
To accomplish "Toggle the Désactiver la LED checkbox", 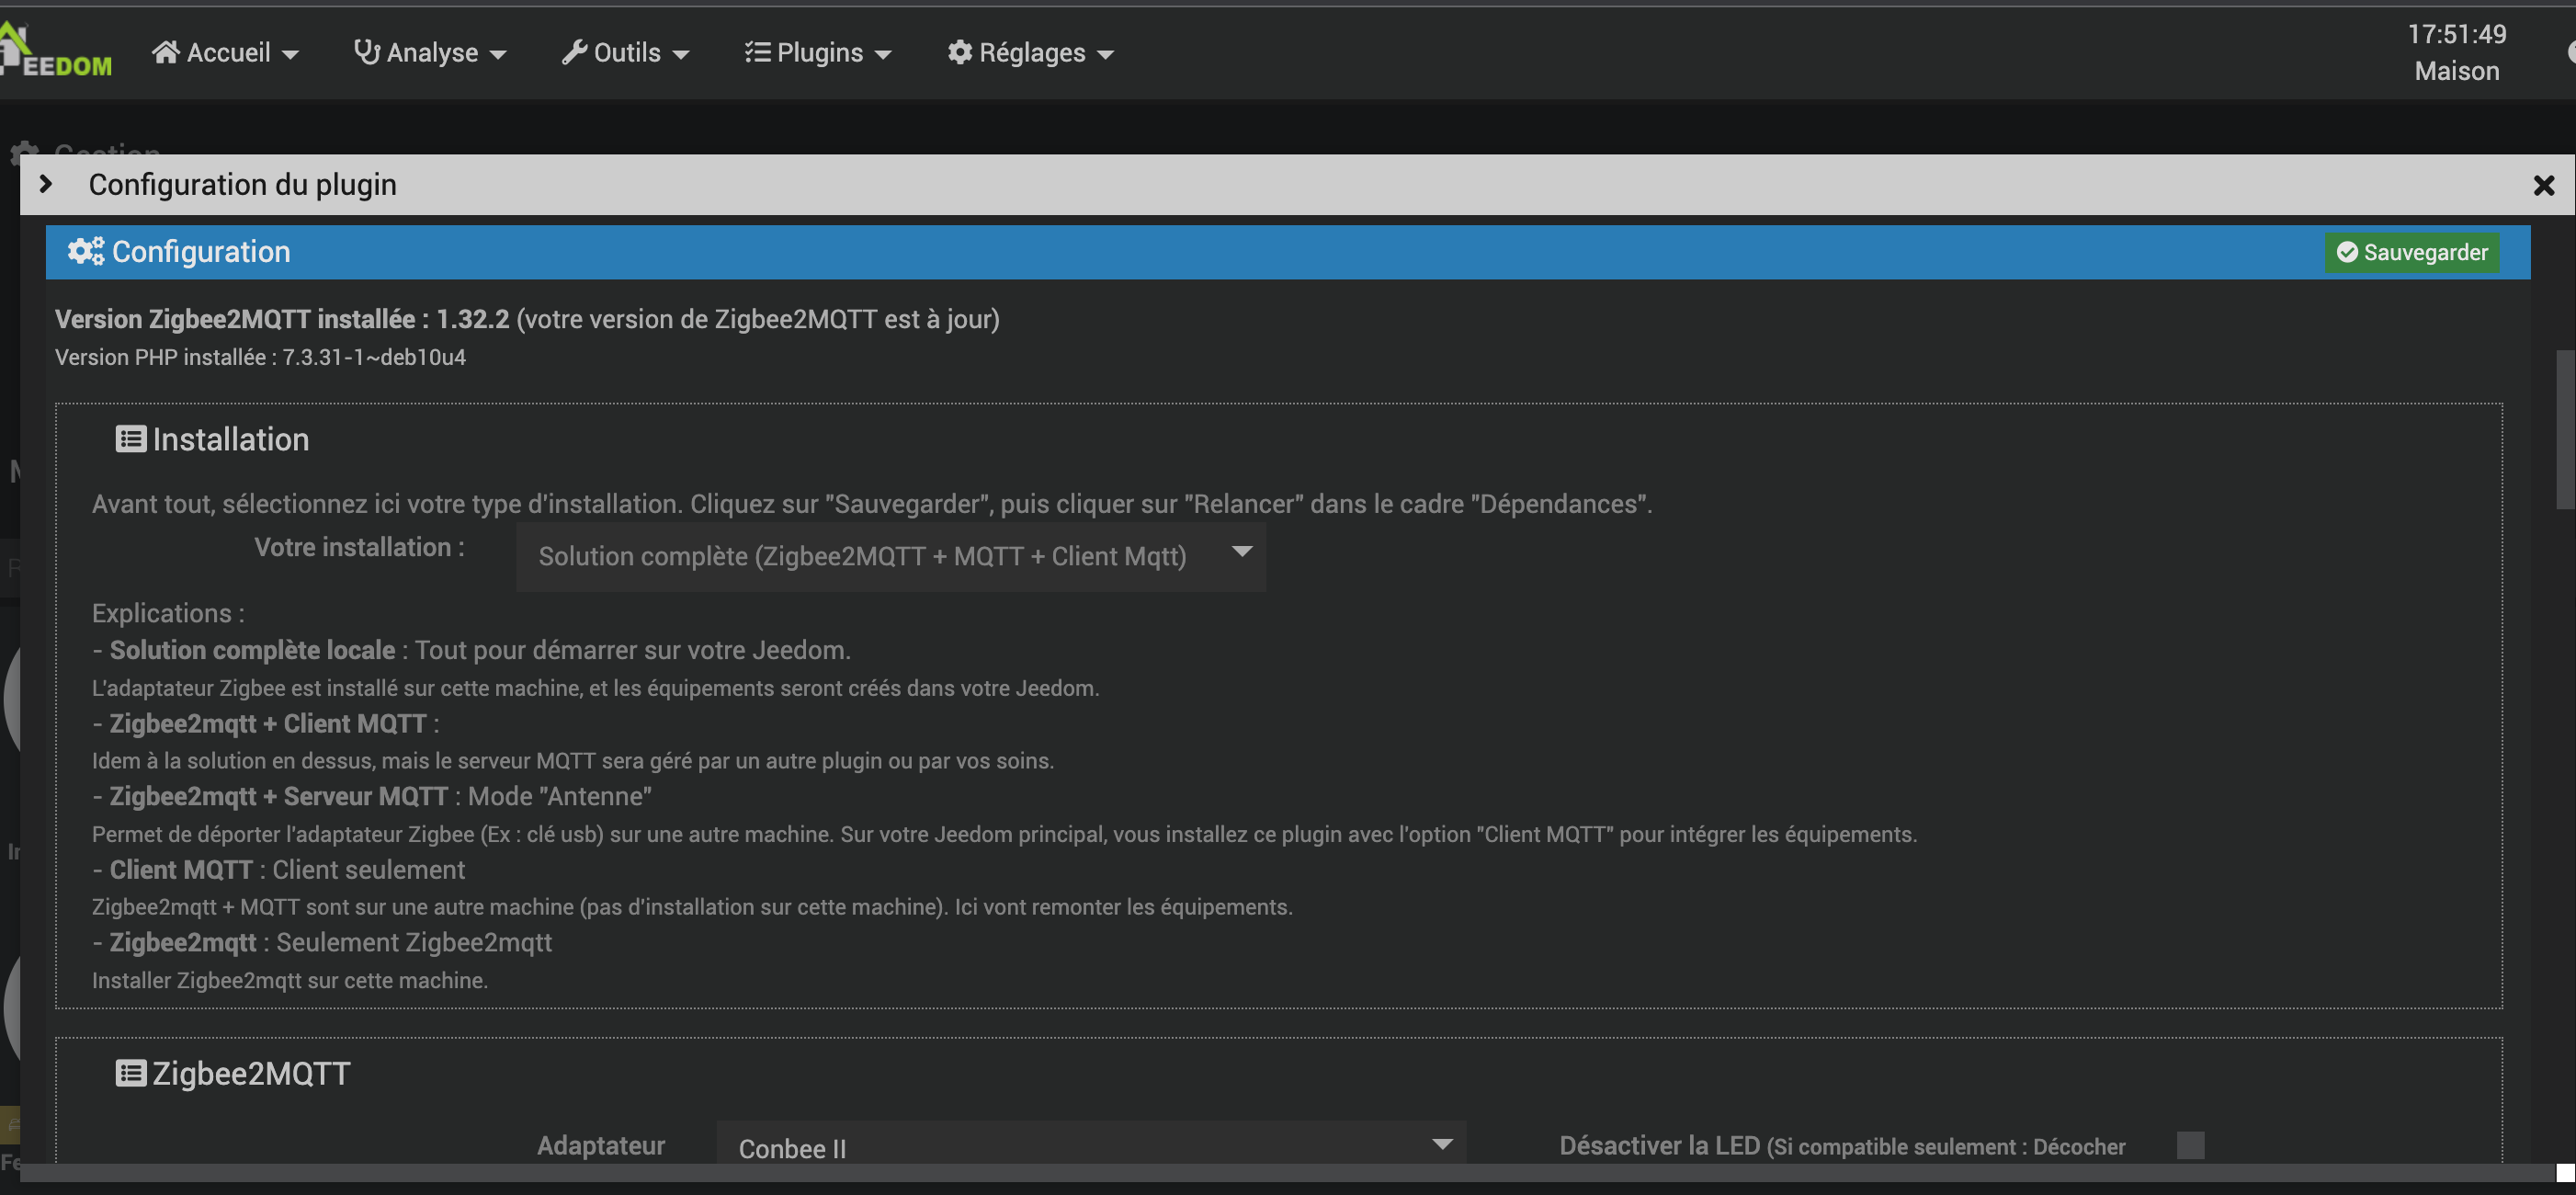I will point(2190,1145).
